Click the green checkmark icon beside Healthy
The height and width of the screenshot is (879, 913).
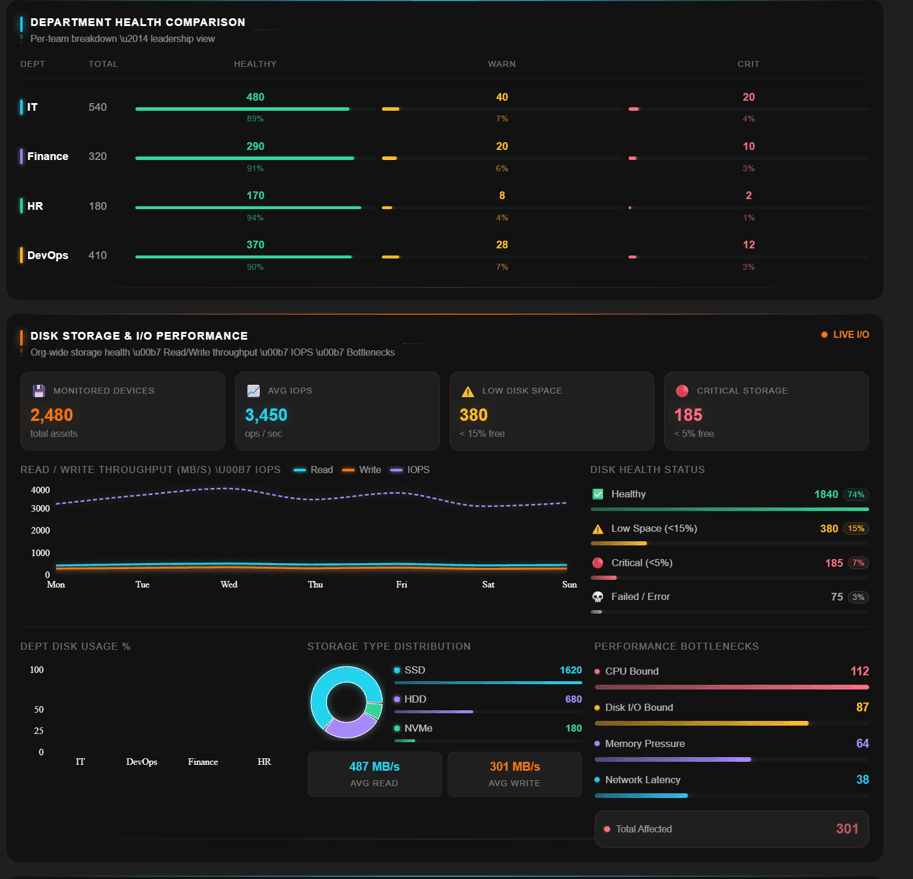(x=597, y=494)
